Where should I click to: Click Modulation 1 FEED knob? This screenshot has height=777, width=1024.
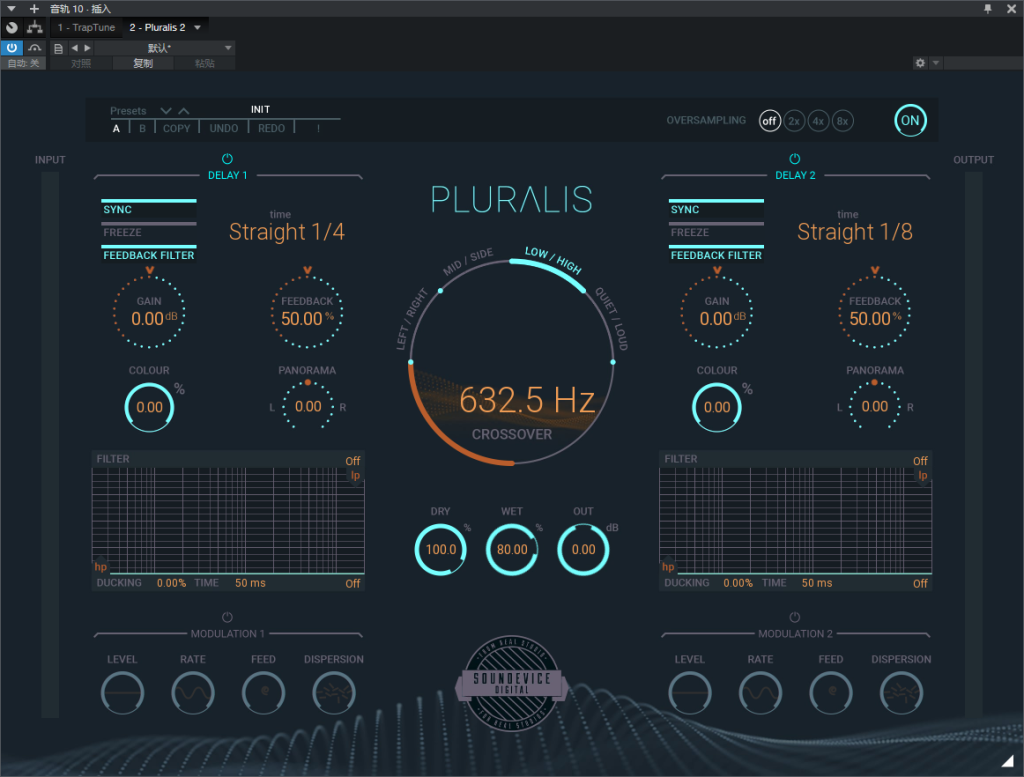263,693
